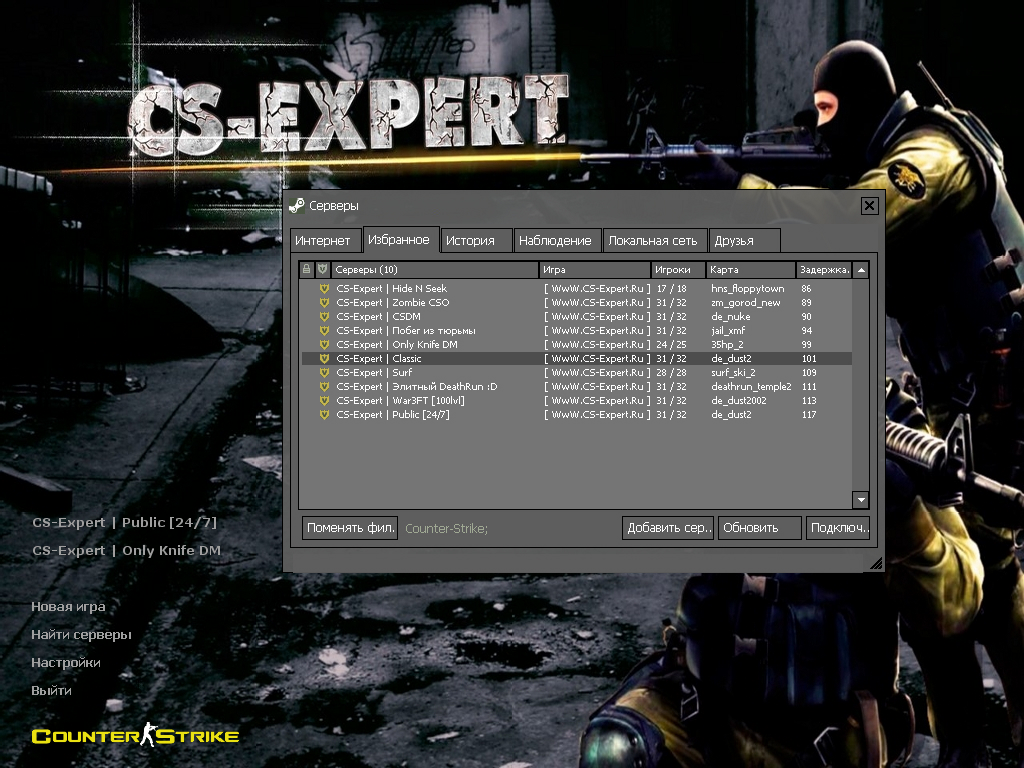
Task: Click map name de_nuke
Action: (731, 317)
